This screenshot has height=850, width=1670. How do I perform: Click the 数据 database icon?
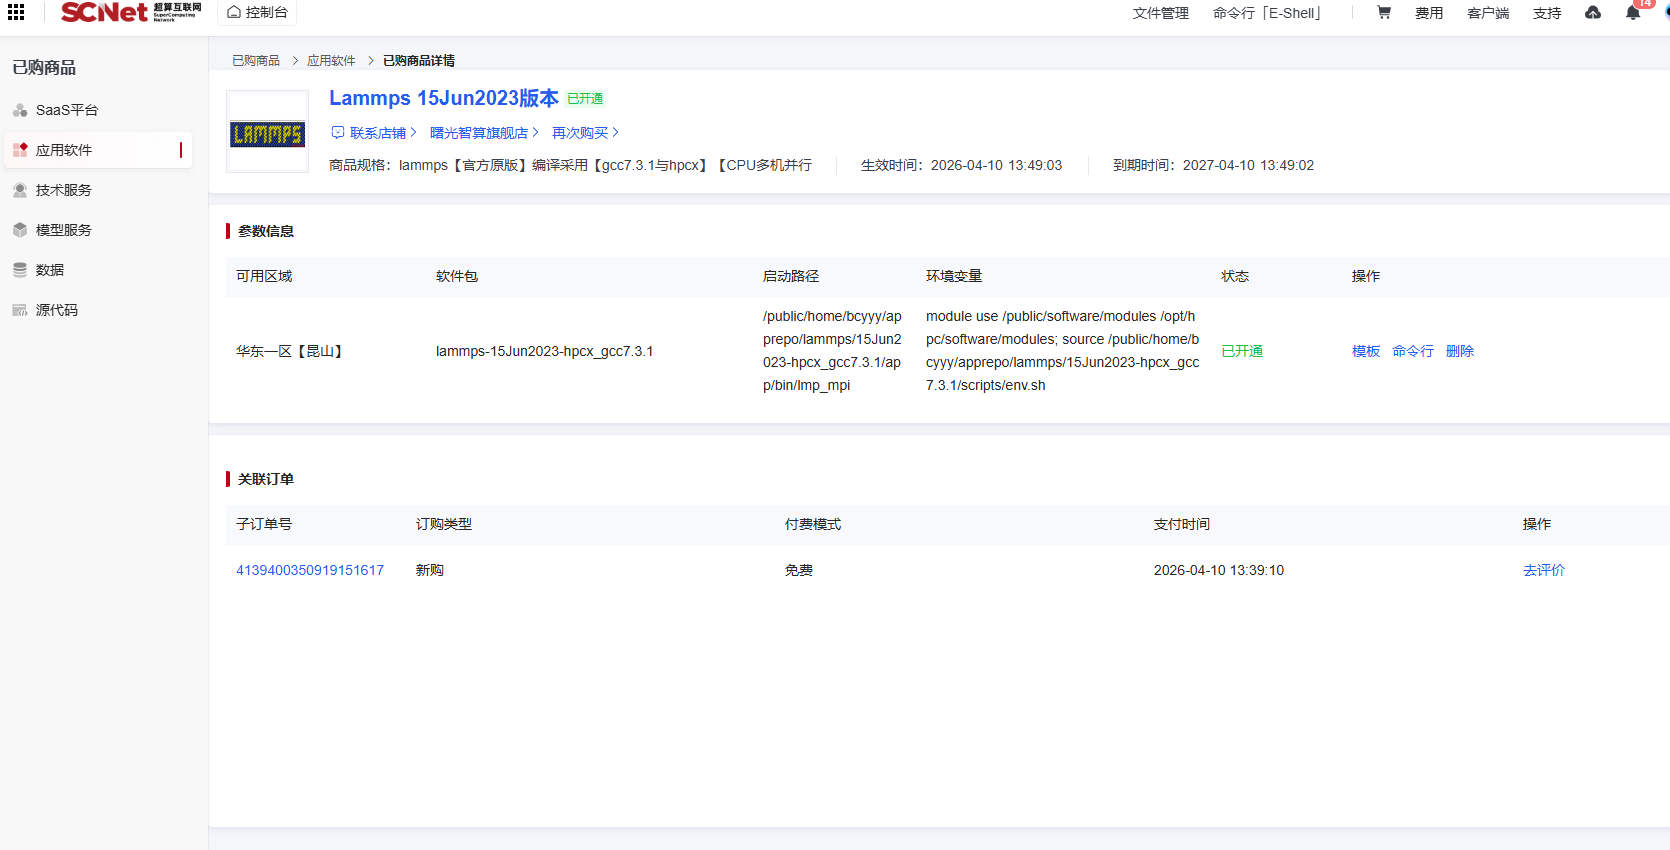coord(20,270)
